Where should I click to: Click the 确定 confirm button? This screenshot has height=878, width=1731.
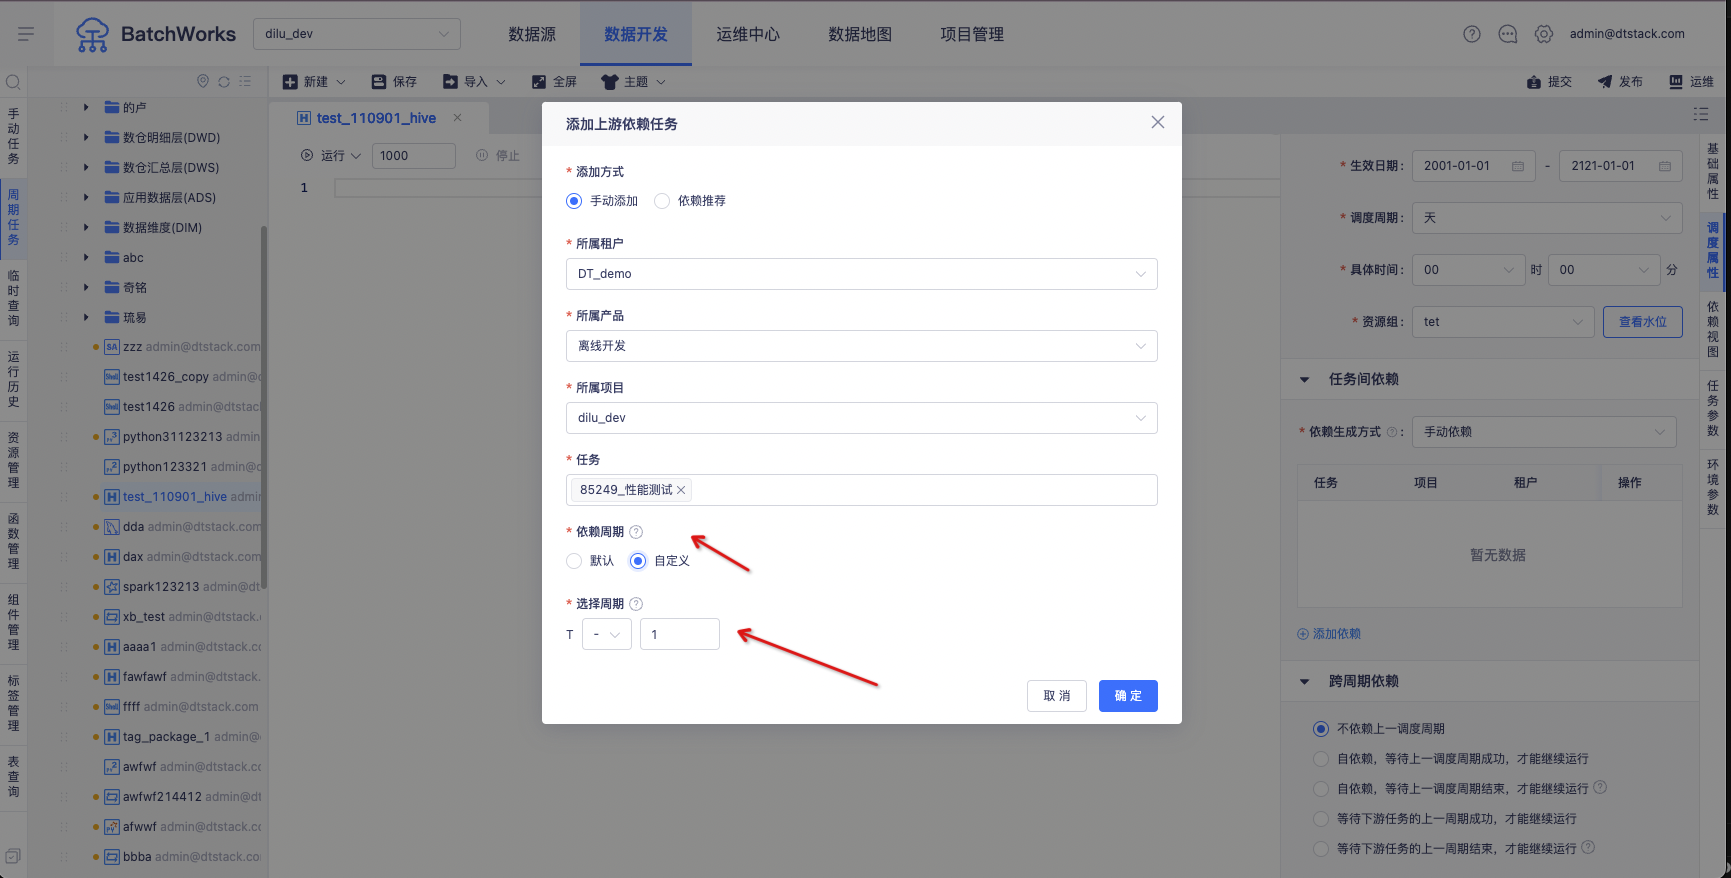pos(1128,696)
